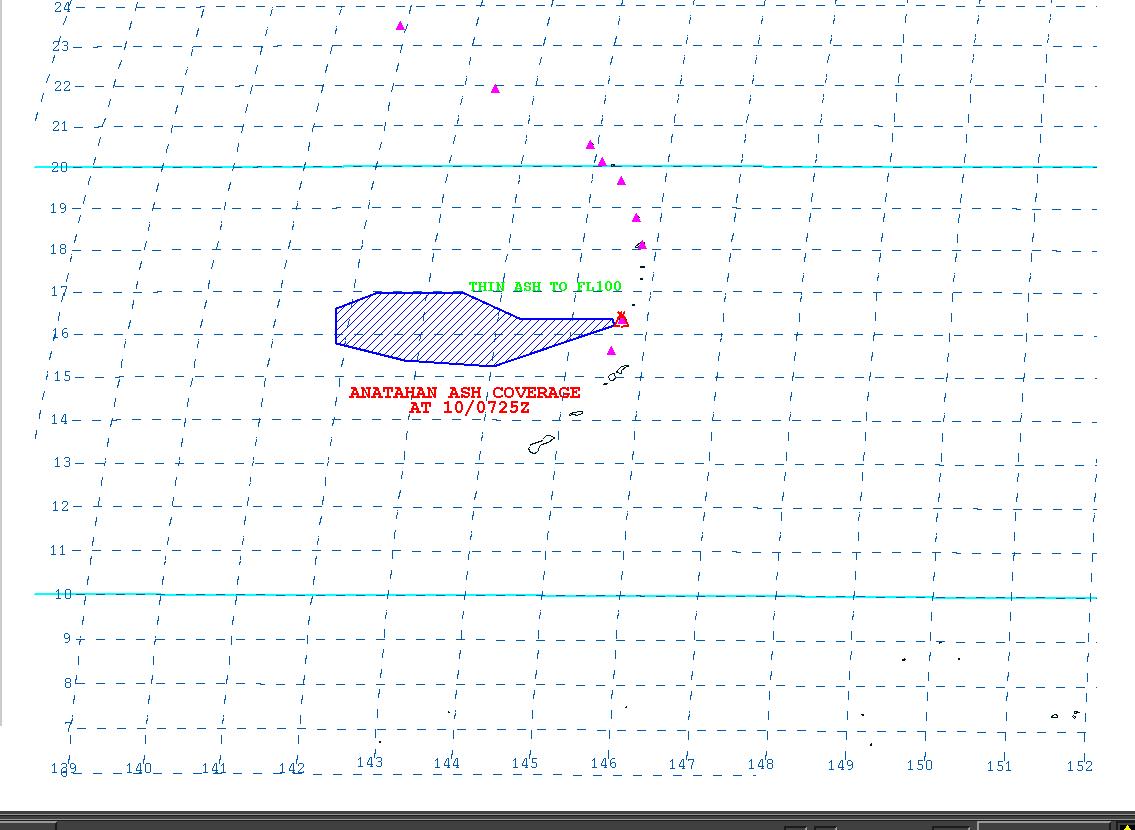Click the longitude label 146
Viewport: 1135px width, 830px height.
(603, 763)
